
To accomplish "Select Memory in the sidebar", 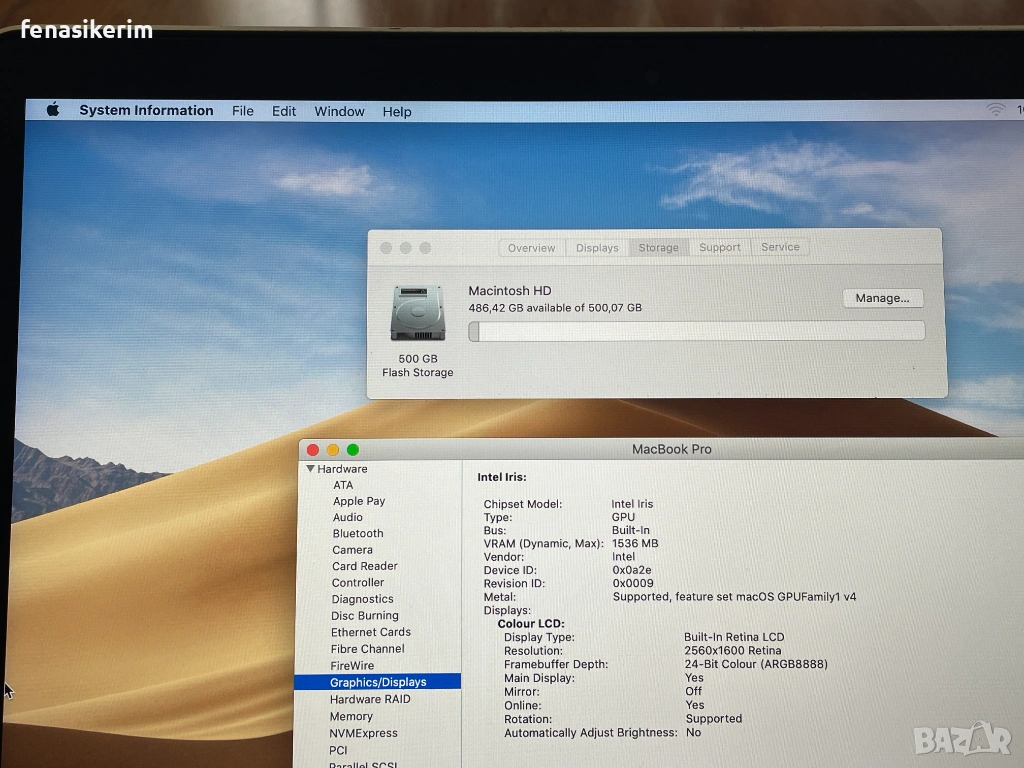I will [351, 716].
